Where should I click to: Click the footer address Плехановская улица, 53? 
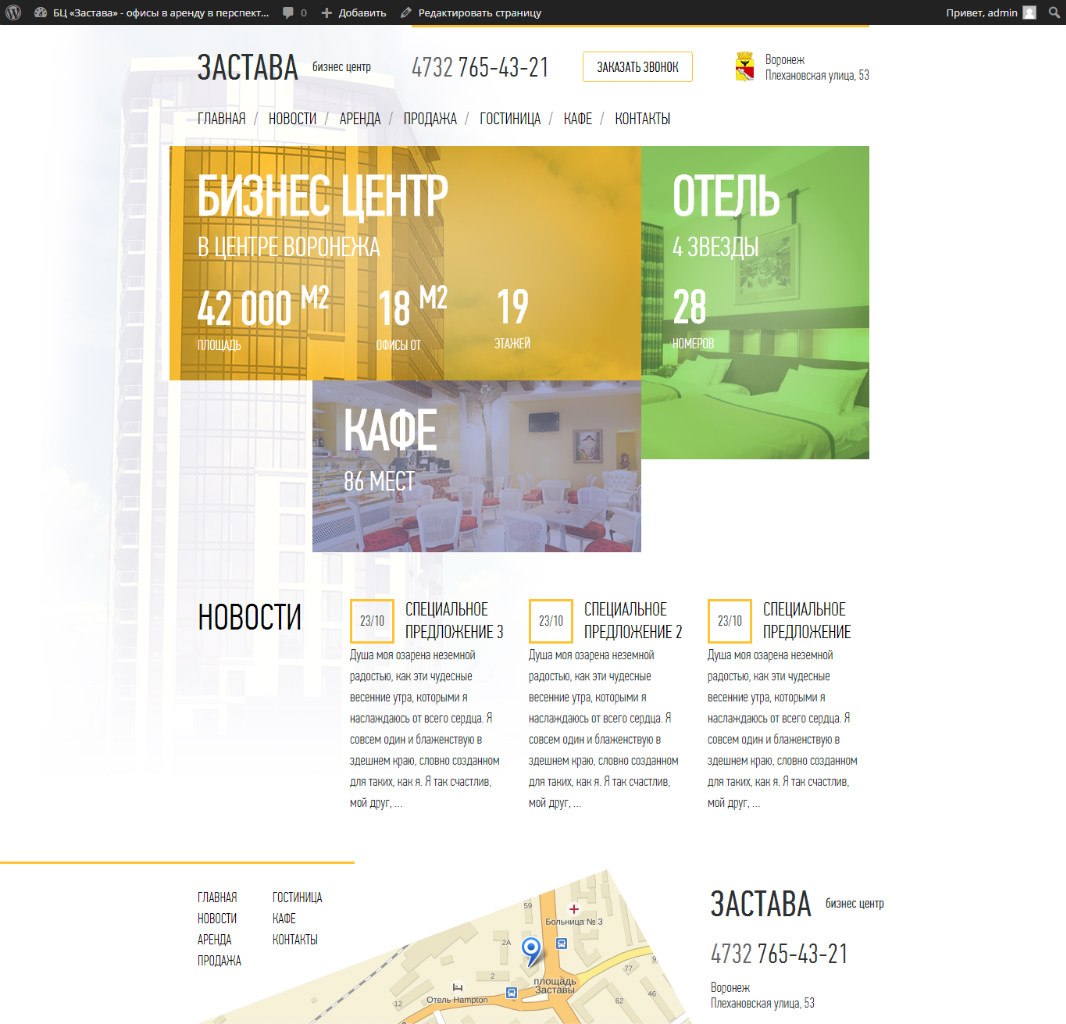(762, 1003)
